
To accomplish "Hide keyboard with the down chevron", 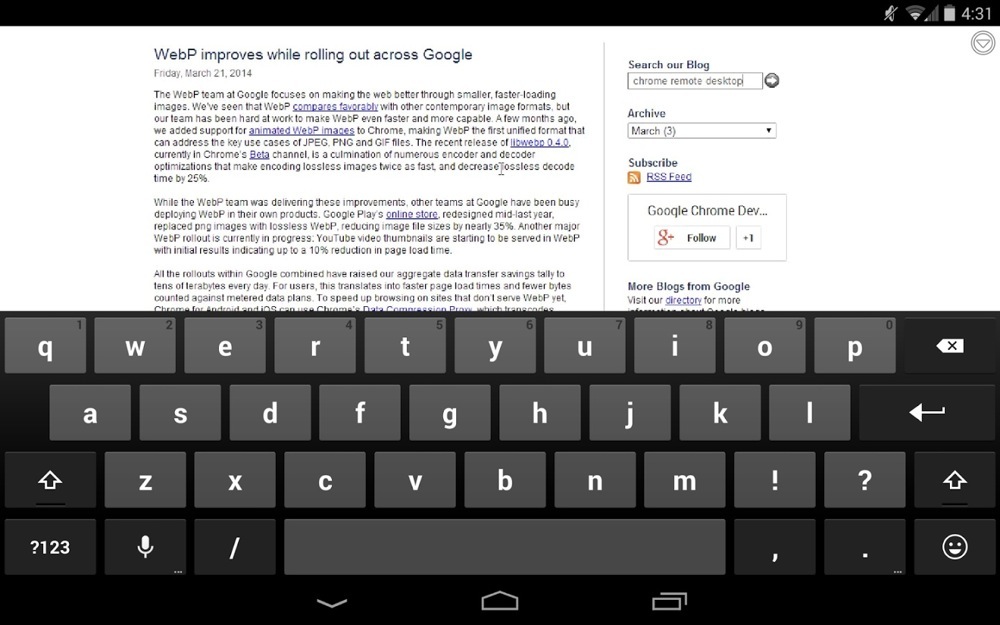I will tap(332, 602).
